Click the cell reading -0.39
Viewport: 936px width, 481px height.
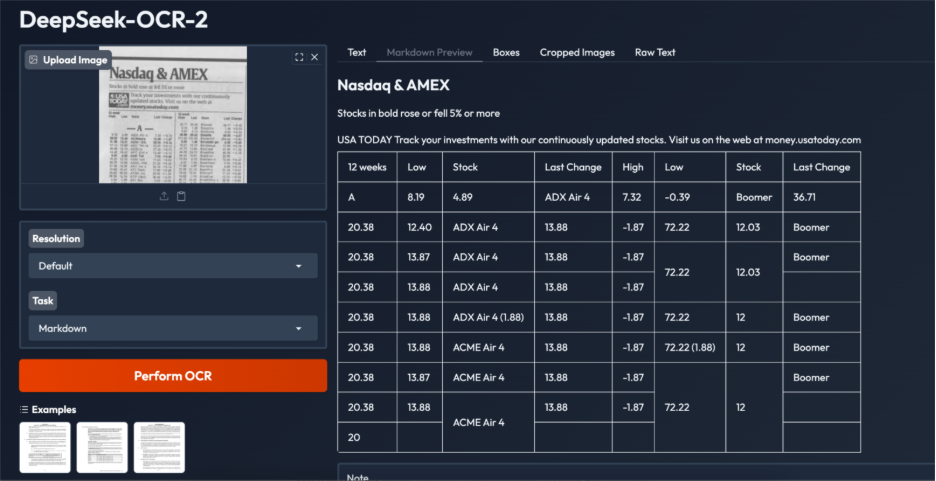point(690,197)
